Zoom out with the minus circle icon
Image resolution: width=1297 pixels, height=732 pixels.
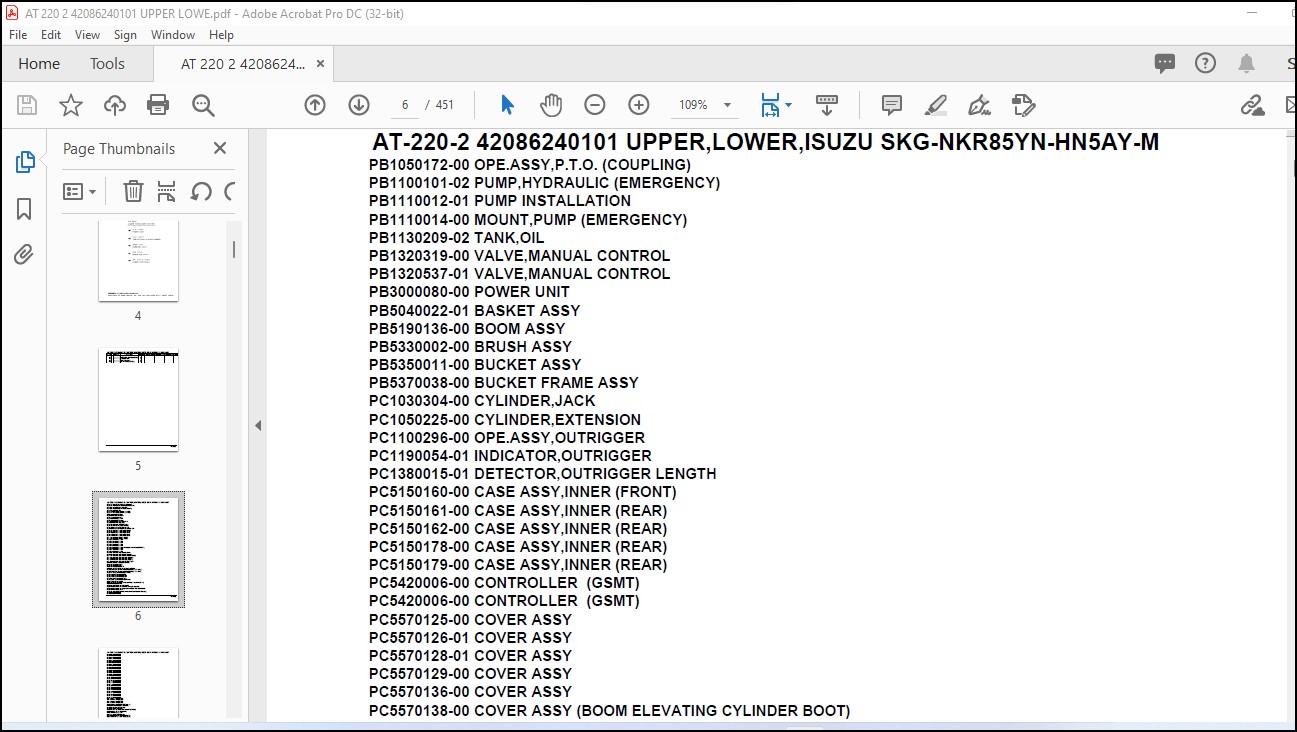pos(595,105)
